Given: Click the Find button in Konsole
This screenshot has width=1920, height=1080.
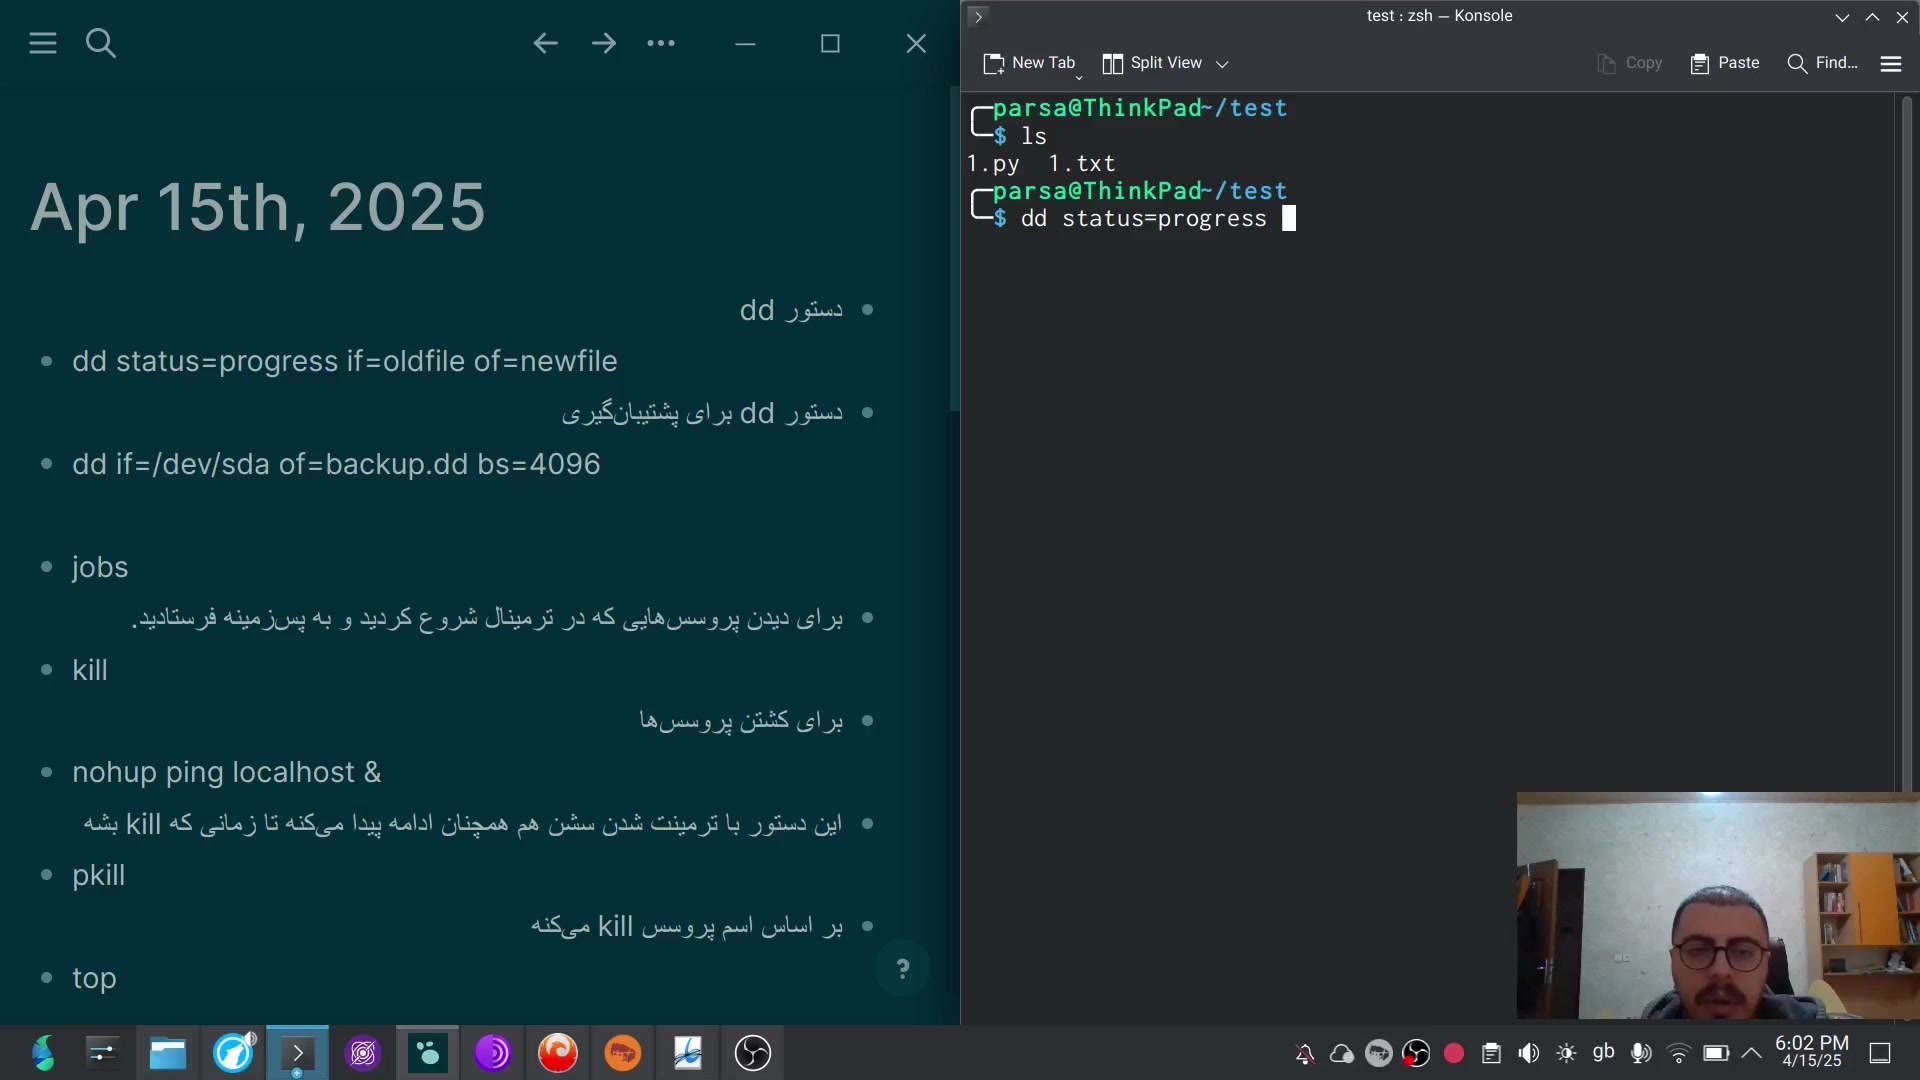Looking at the screenshot, I should pos(1822,63).
